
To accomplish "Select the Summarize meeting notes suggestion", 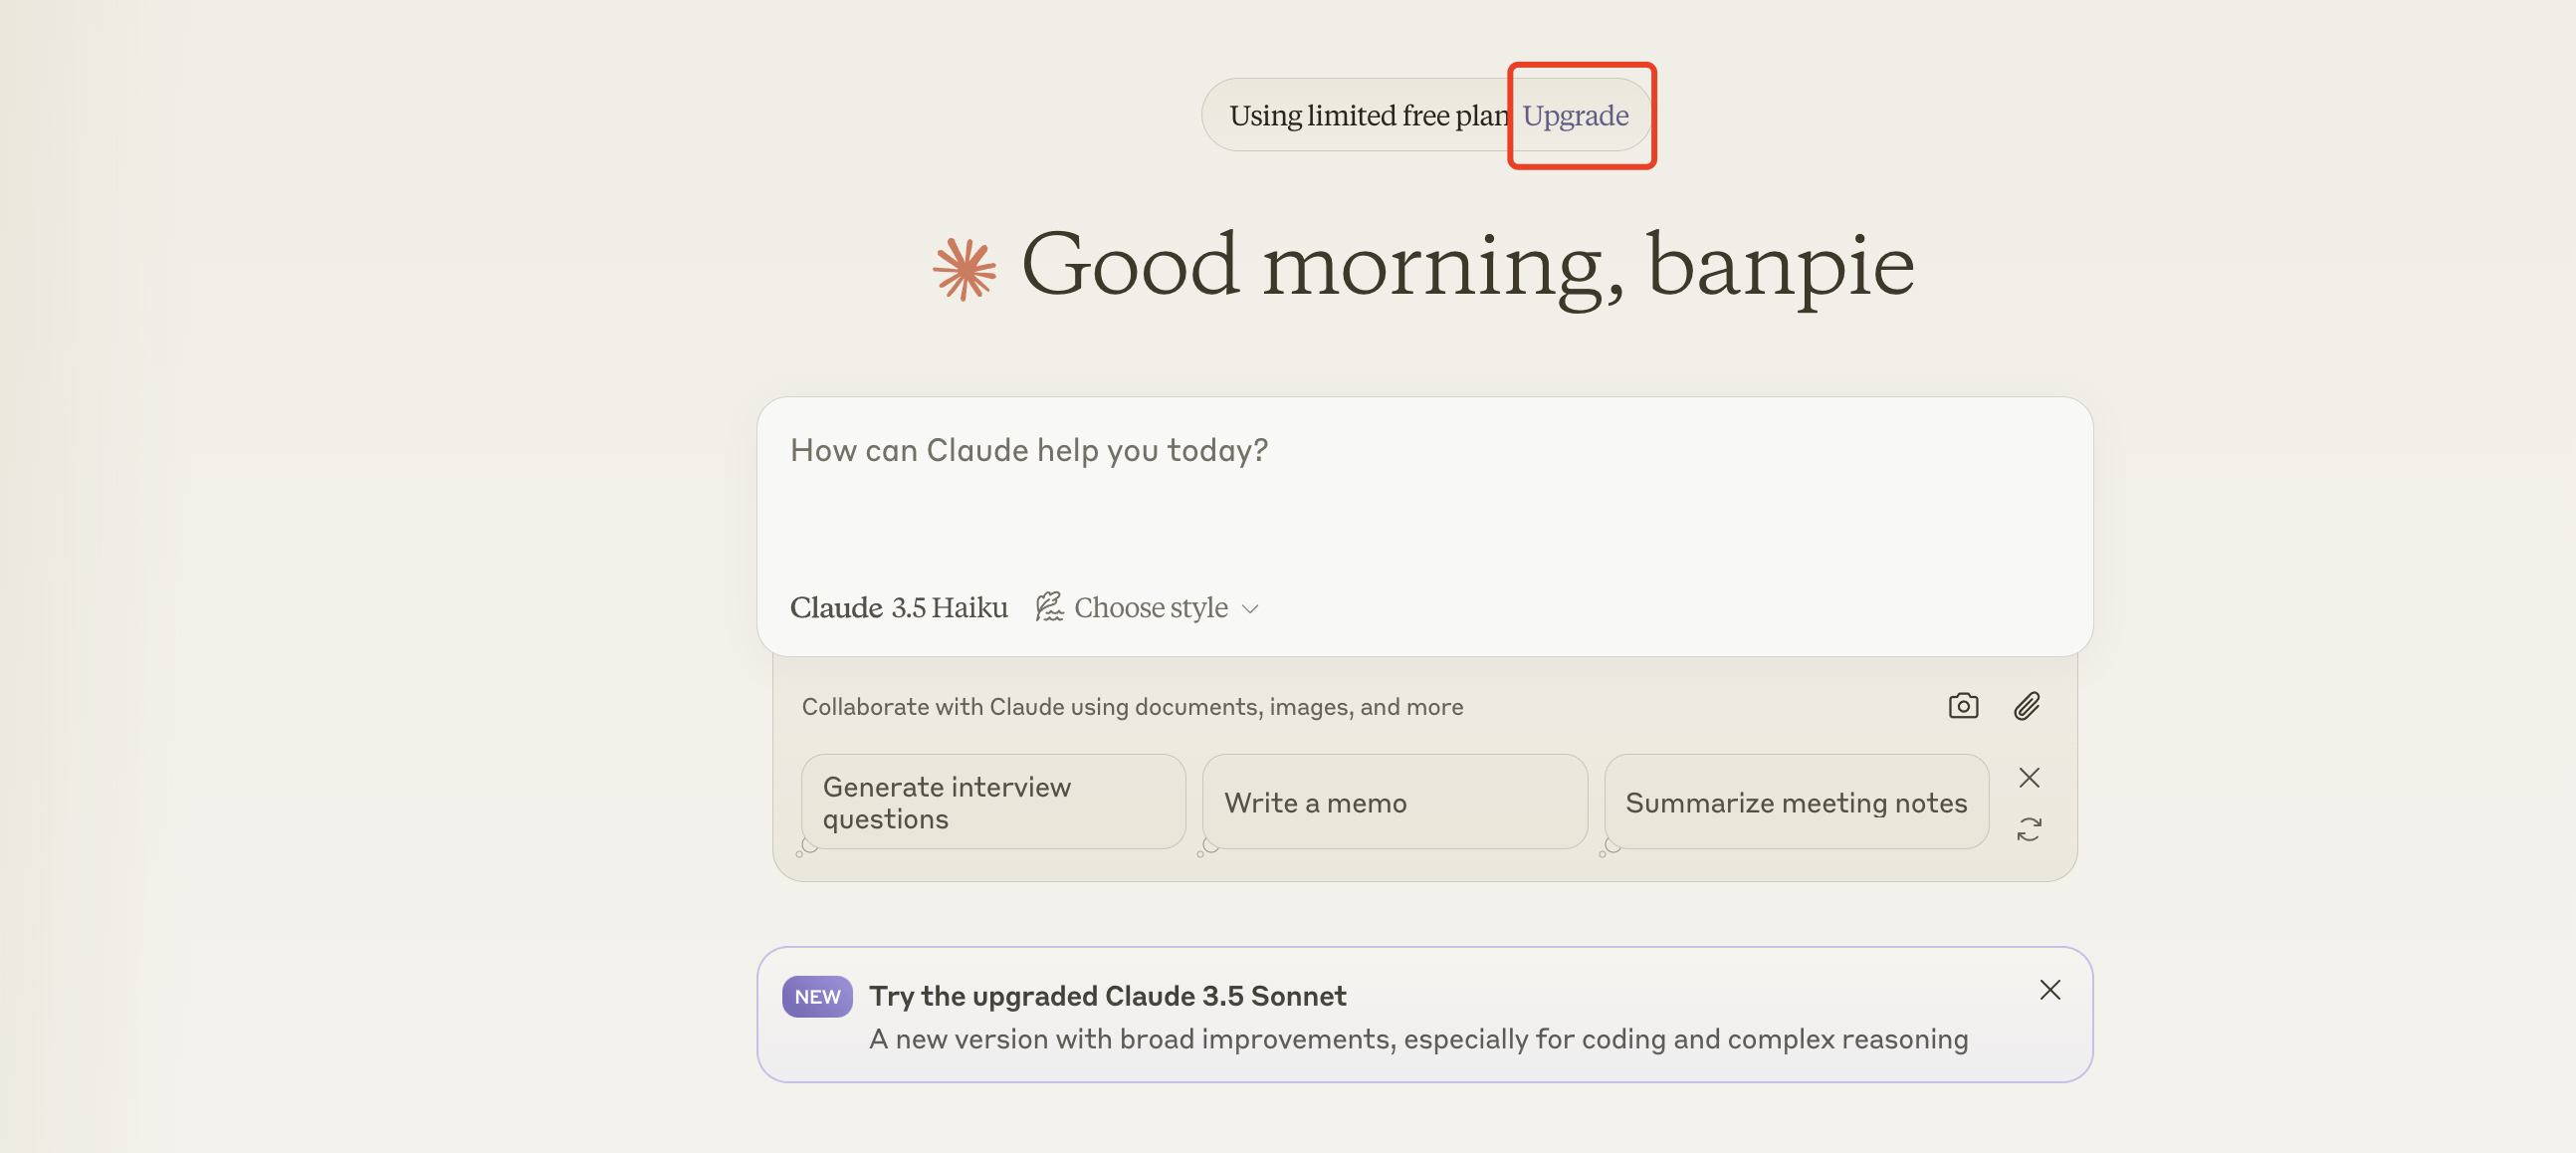I will (1795, 802).
